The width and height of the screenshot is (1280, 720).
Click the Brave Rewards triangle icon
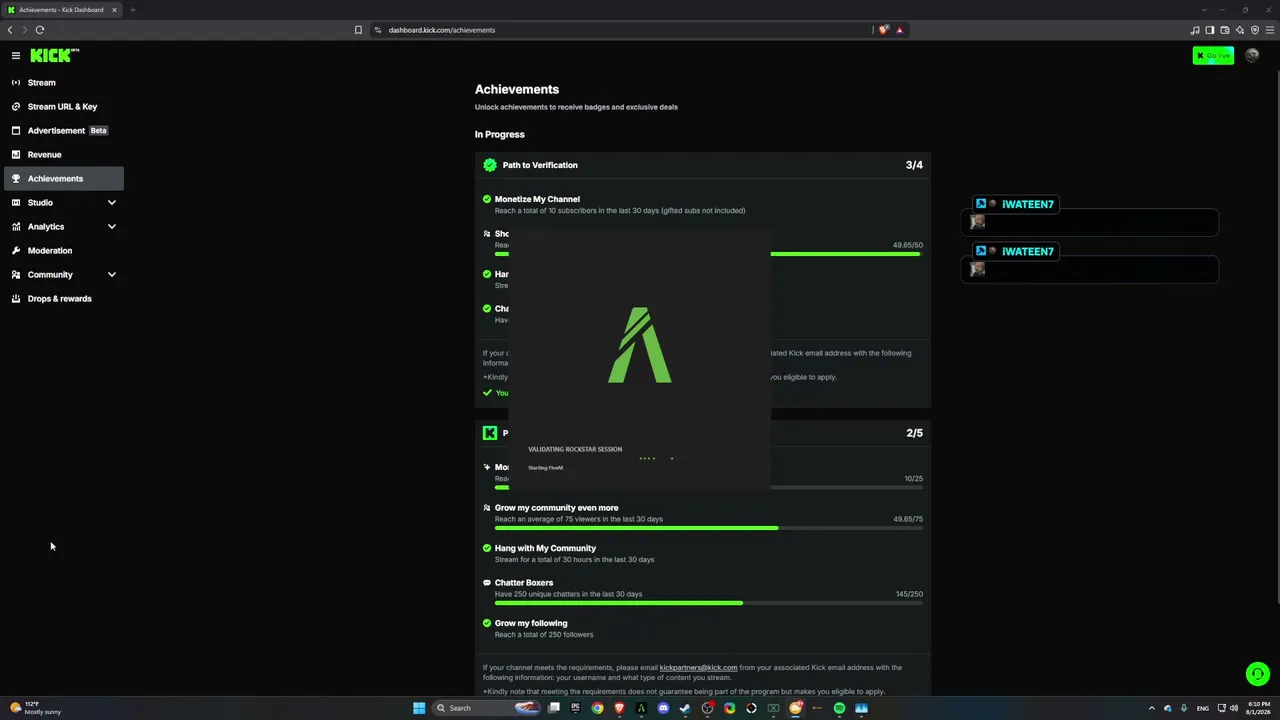click(899, 30)
